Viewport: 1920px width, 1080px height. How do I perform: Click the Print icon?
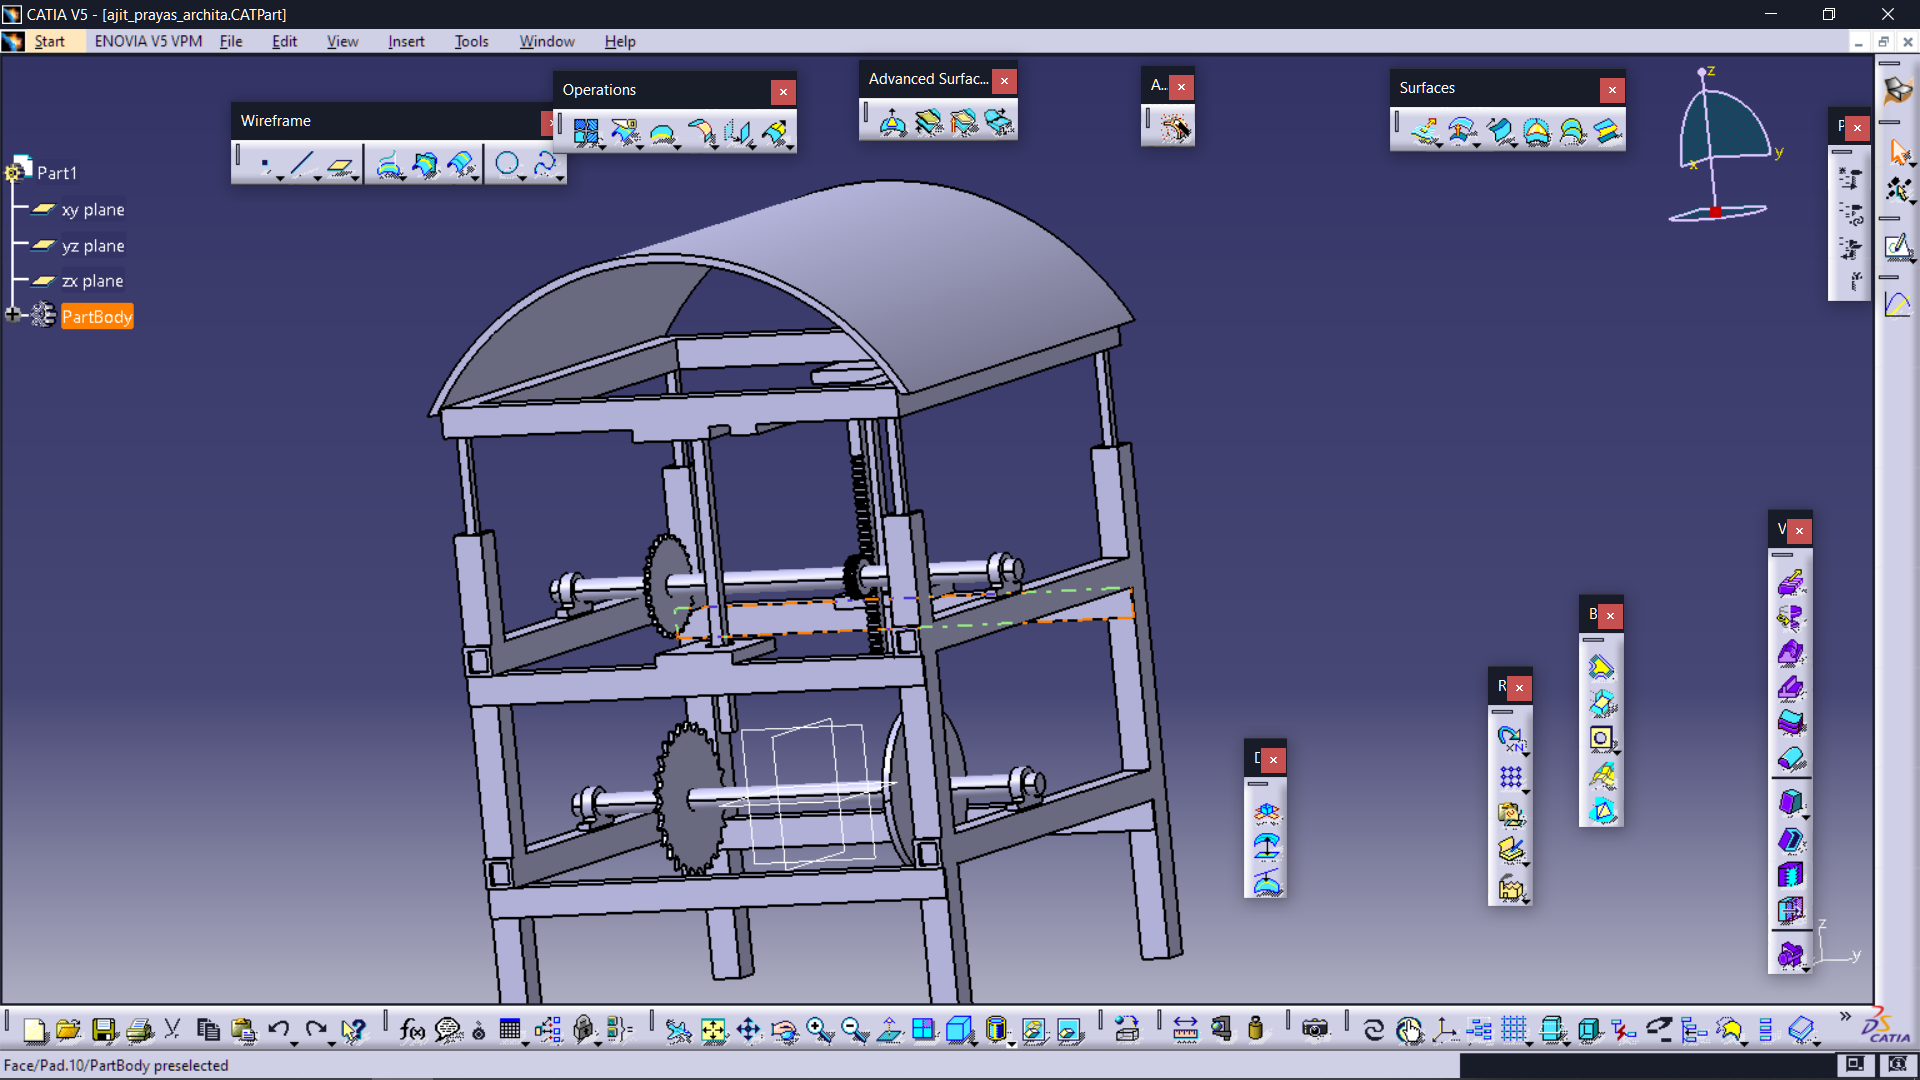click(139, 1029)
